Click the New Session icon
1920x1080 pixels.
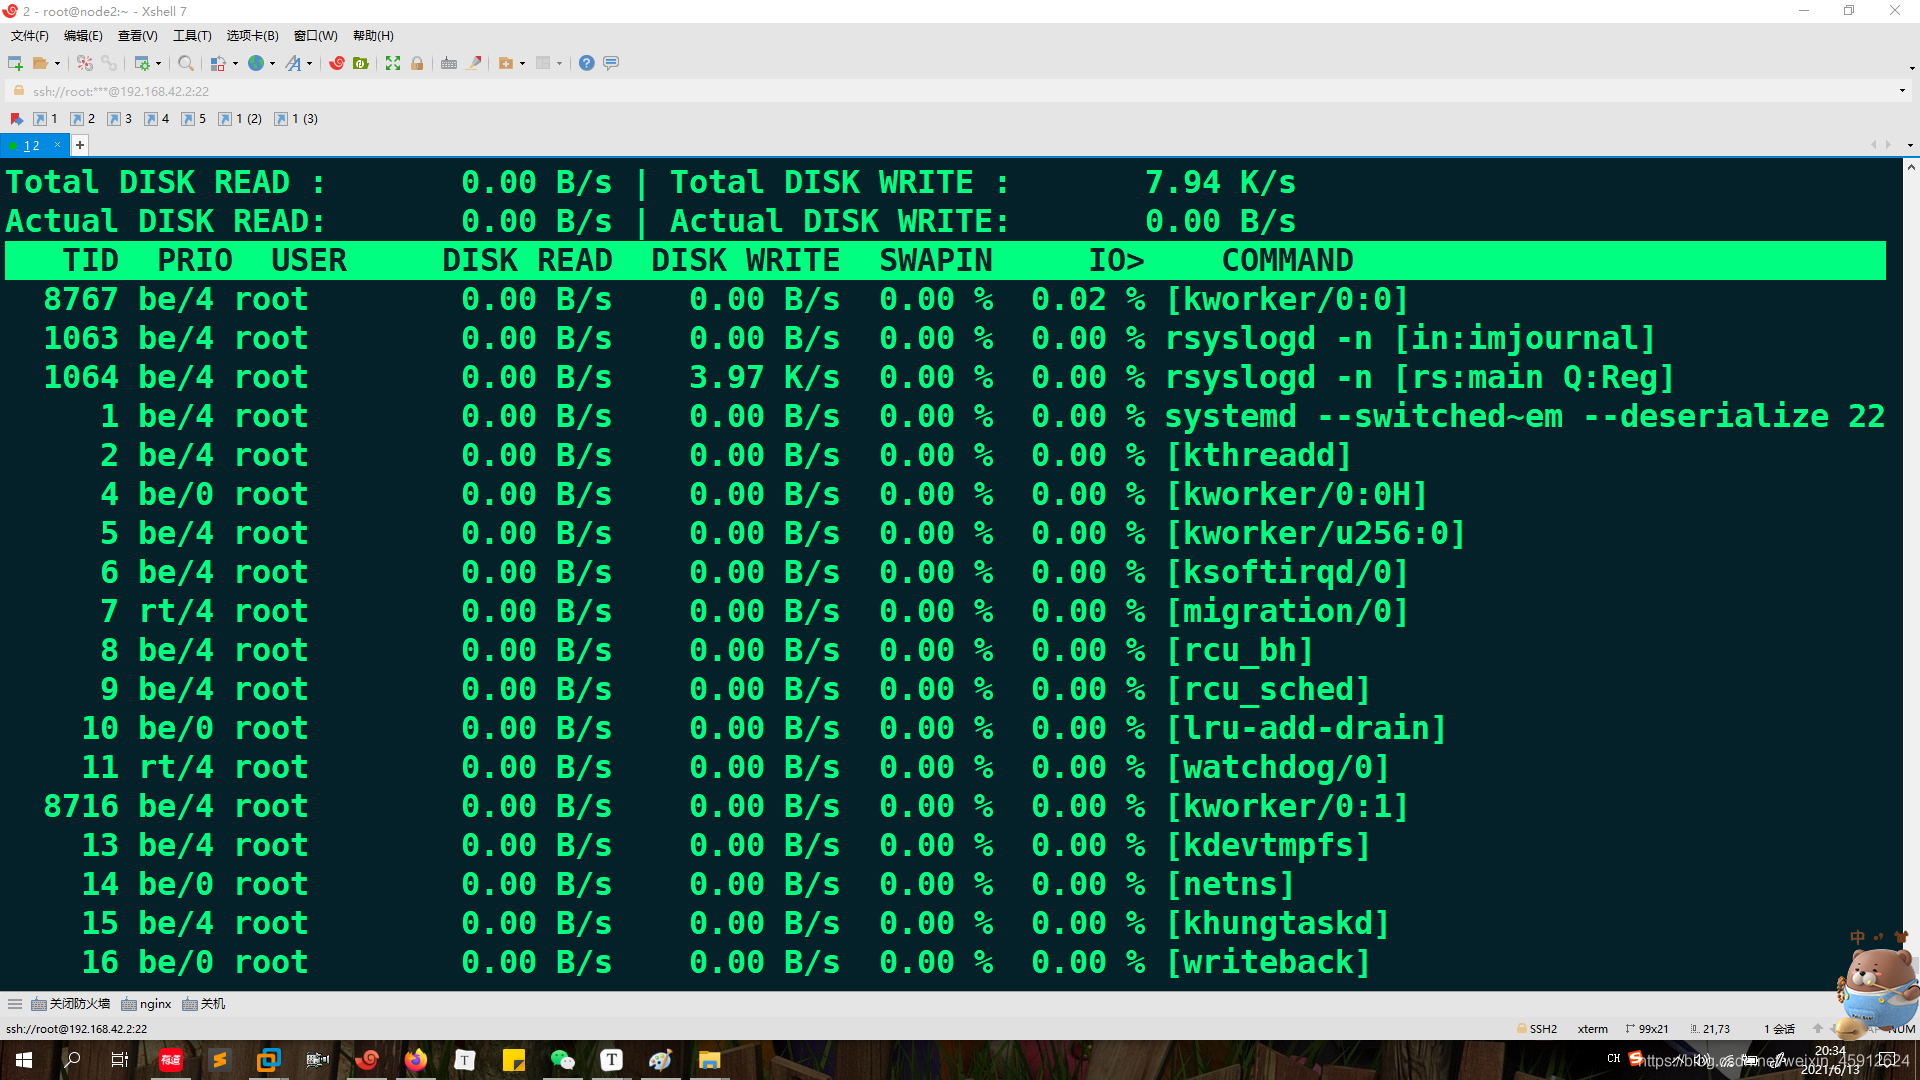coord(15,63)
